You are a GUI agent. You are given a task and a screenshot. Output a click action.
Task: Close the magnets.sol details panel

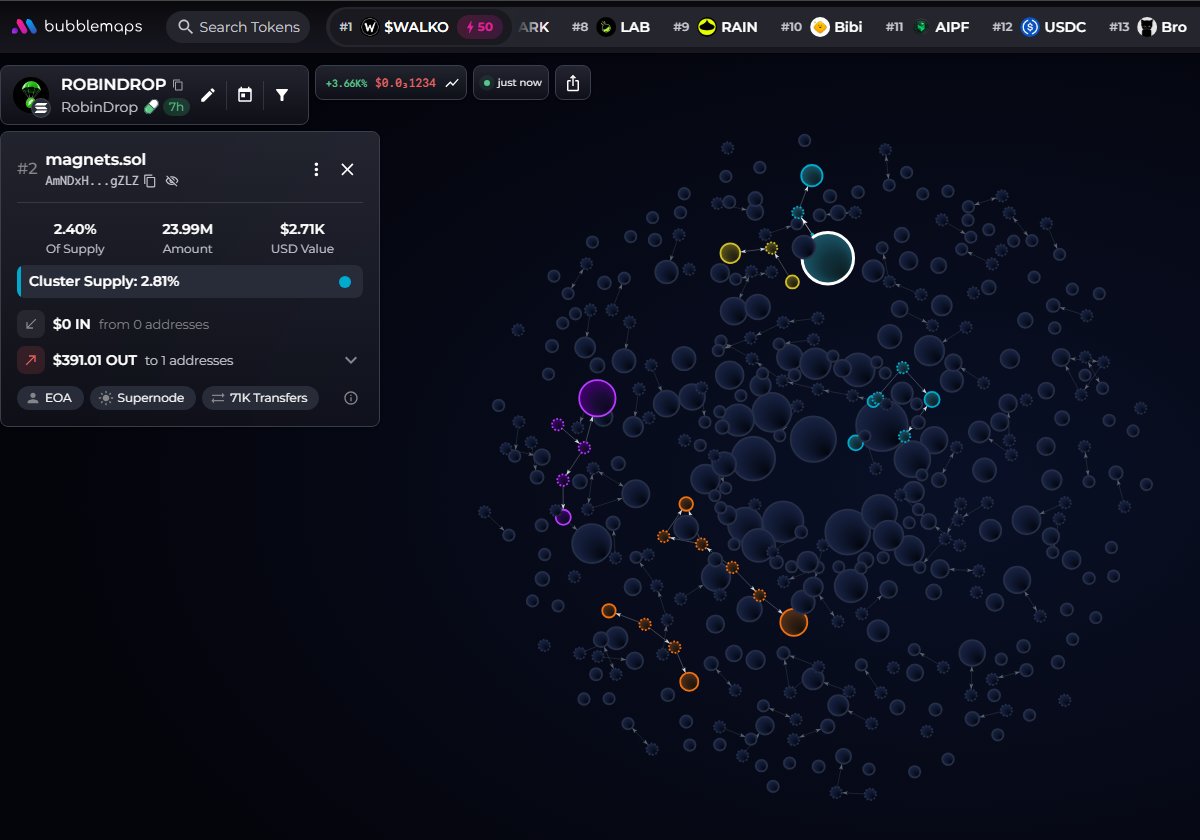coord(347,169)
